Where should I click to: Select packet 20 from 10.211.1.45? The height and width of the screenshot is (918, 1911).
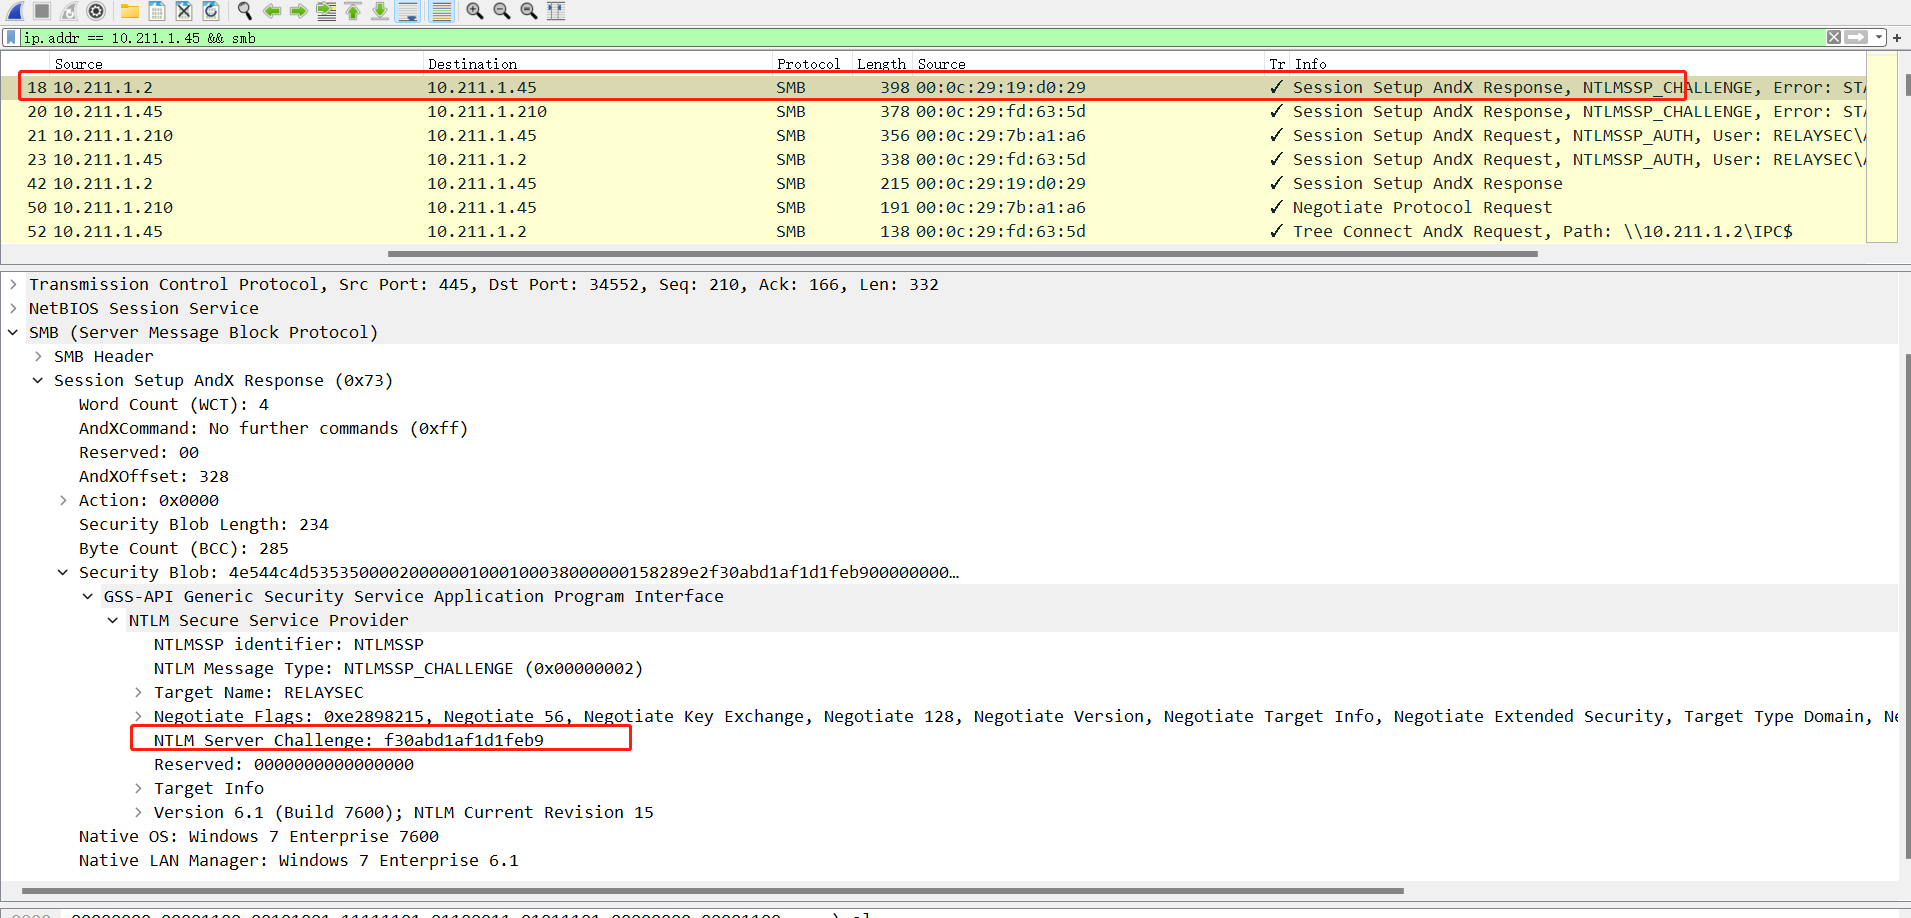tap(933, 111)
